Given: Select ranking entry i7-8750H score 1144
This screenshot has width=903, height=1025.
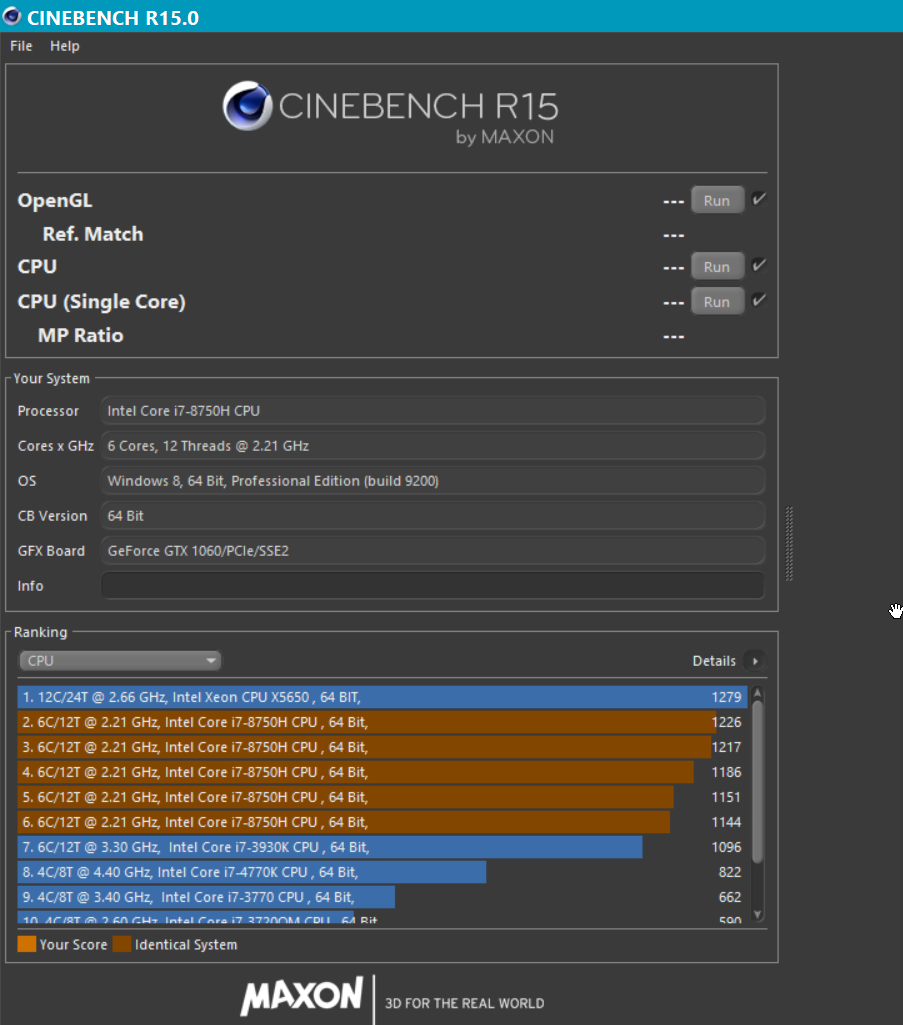Looking at the screenshot, I should [x=383, y=822].
